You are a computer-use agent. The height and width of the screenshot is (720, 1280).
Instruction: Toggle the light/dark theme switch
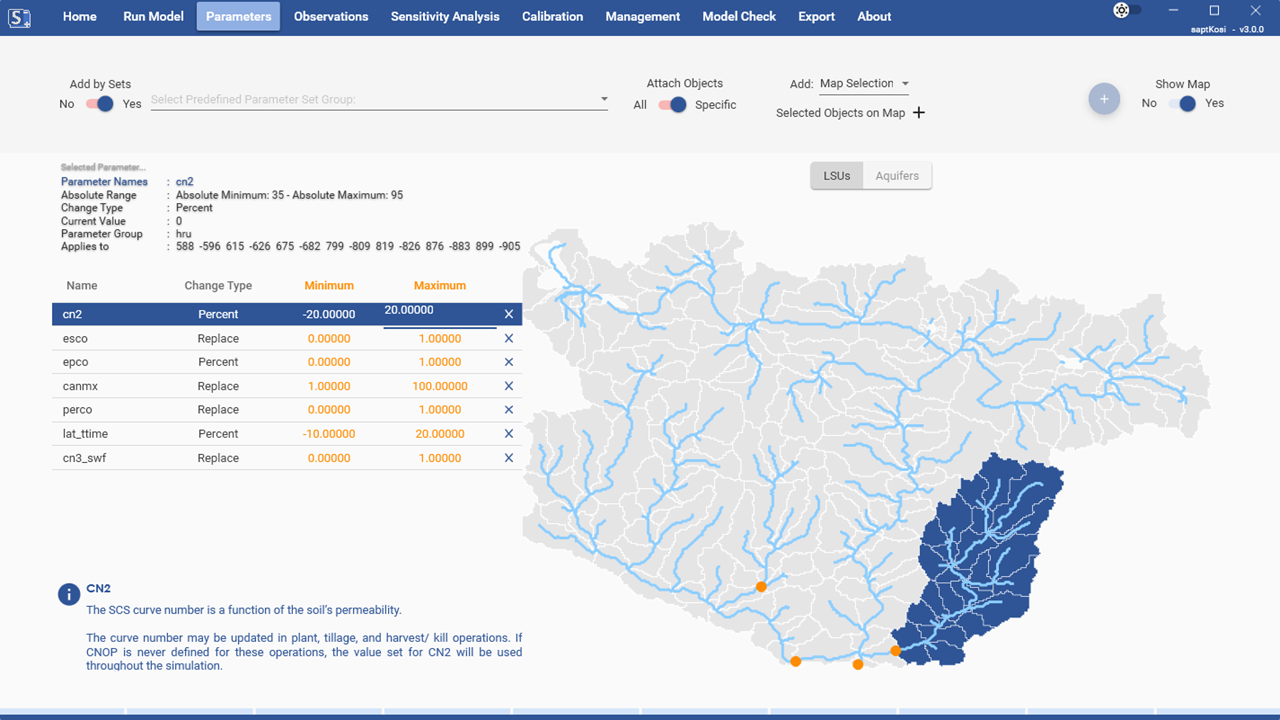click(x=1127, y=10)
